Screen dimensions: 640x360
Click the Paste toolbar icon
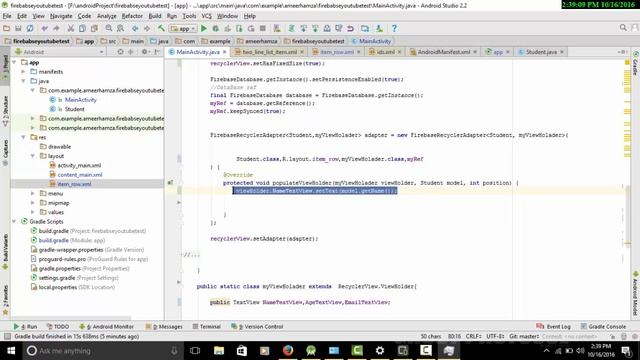94,29
